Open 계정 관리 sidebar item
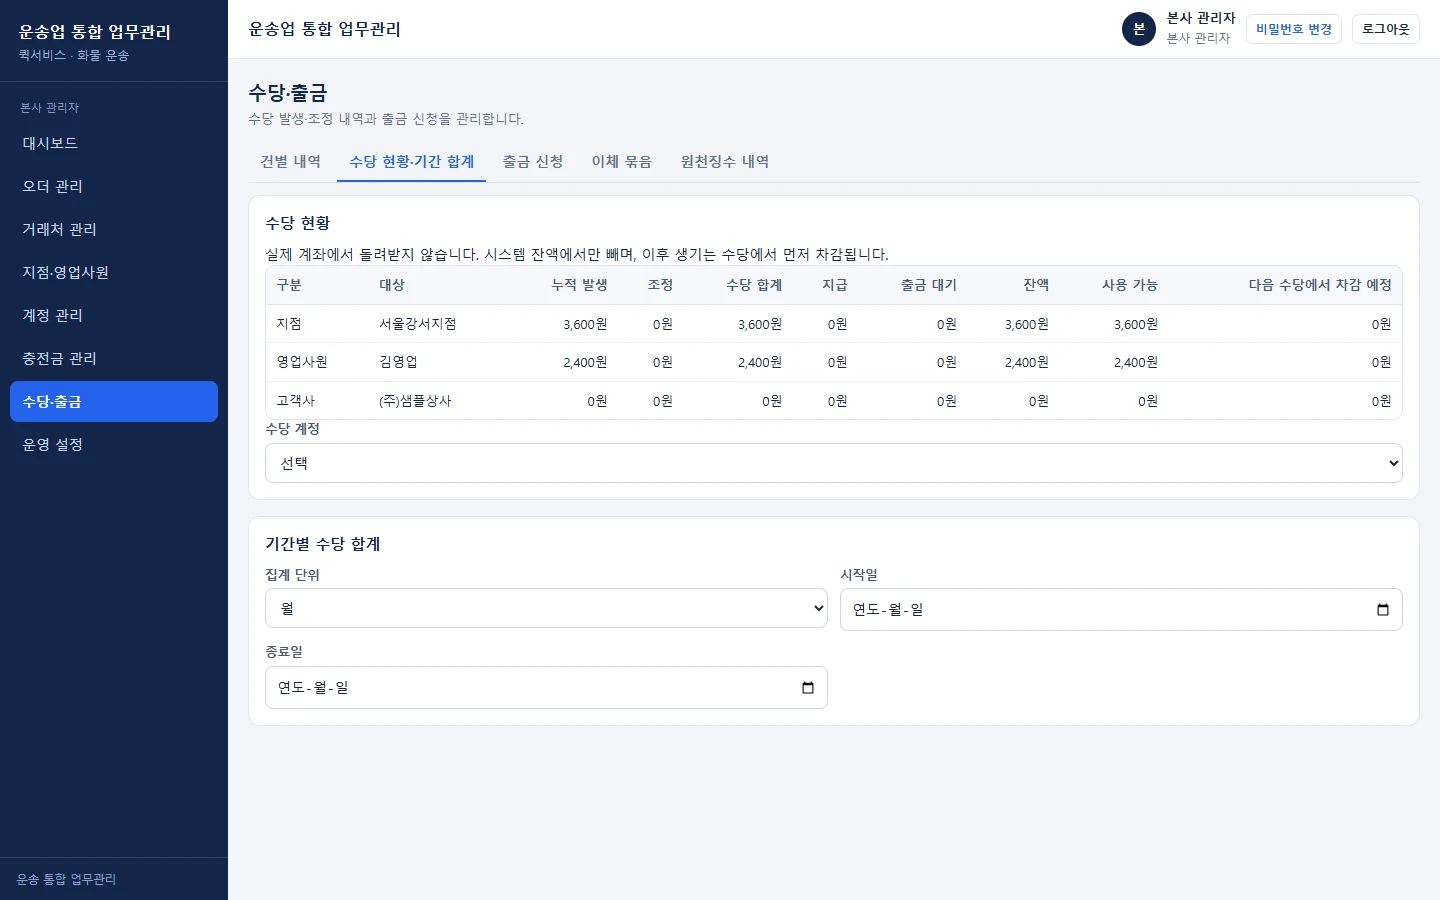The height and width of the screenshot is (900, 1440). (x=114, y=316)
